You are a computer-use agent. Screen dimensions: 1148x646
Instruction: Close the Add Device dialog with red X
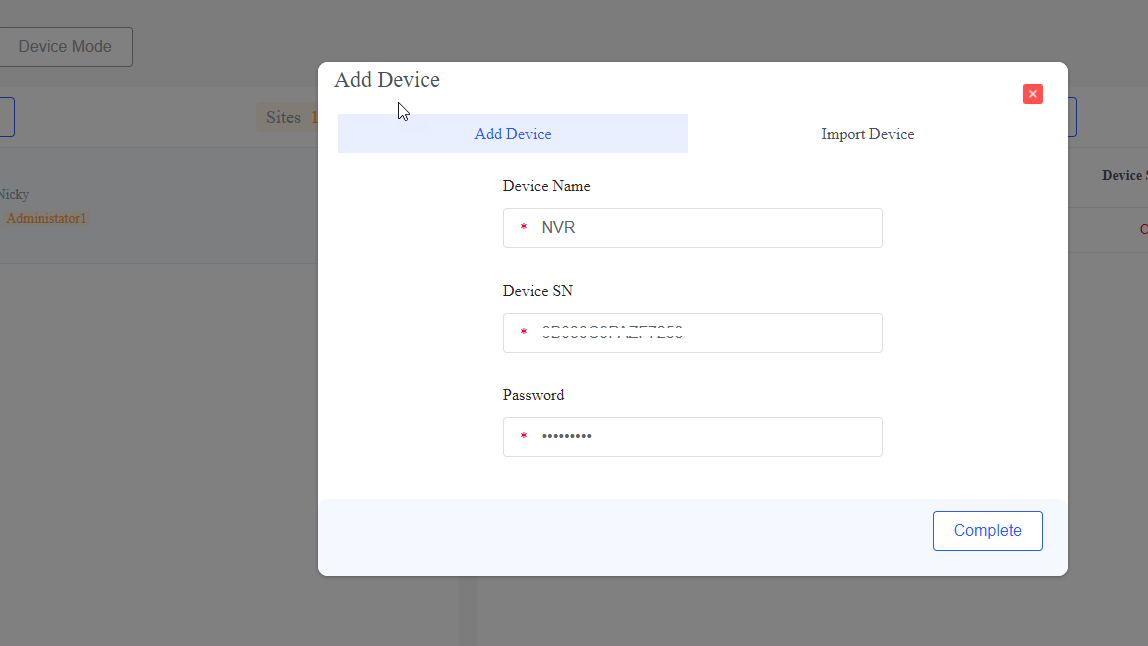pos(1033,94)
